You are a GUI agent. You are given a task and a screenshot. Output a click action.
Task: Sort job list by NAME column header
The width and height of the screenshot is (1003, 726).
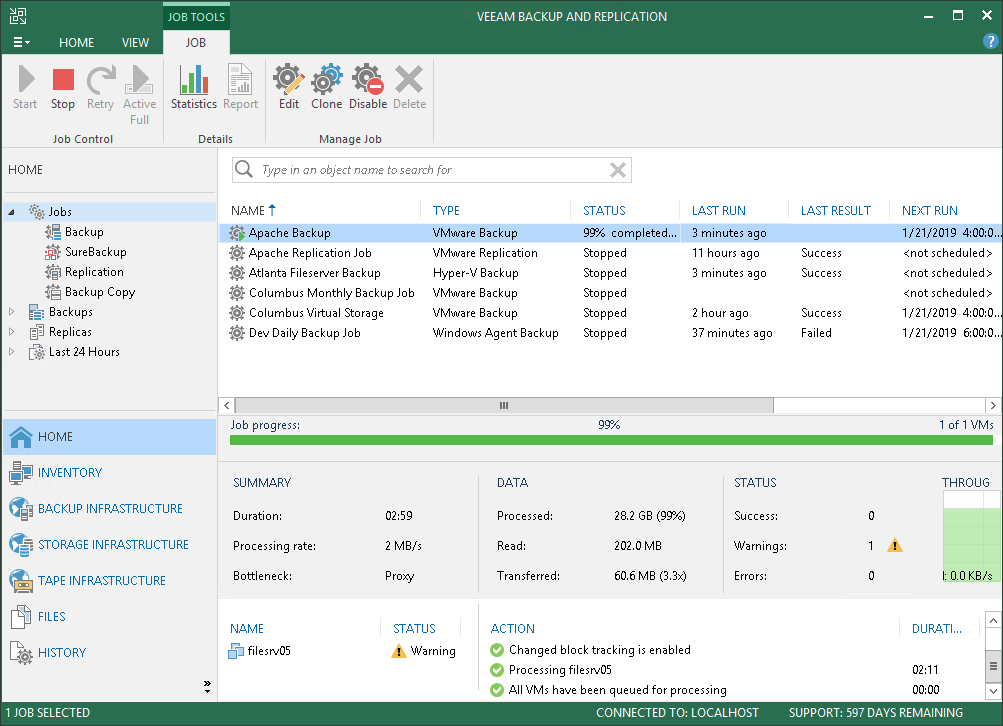[x=248, y=211]
